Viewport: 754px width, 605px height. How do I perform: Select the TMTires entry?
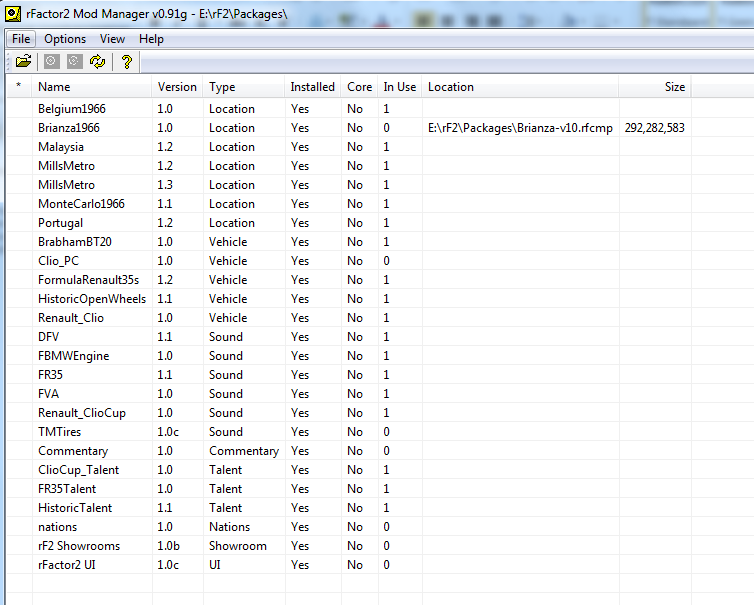tap(60, 432)
